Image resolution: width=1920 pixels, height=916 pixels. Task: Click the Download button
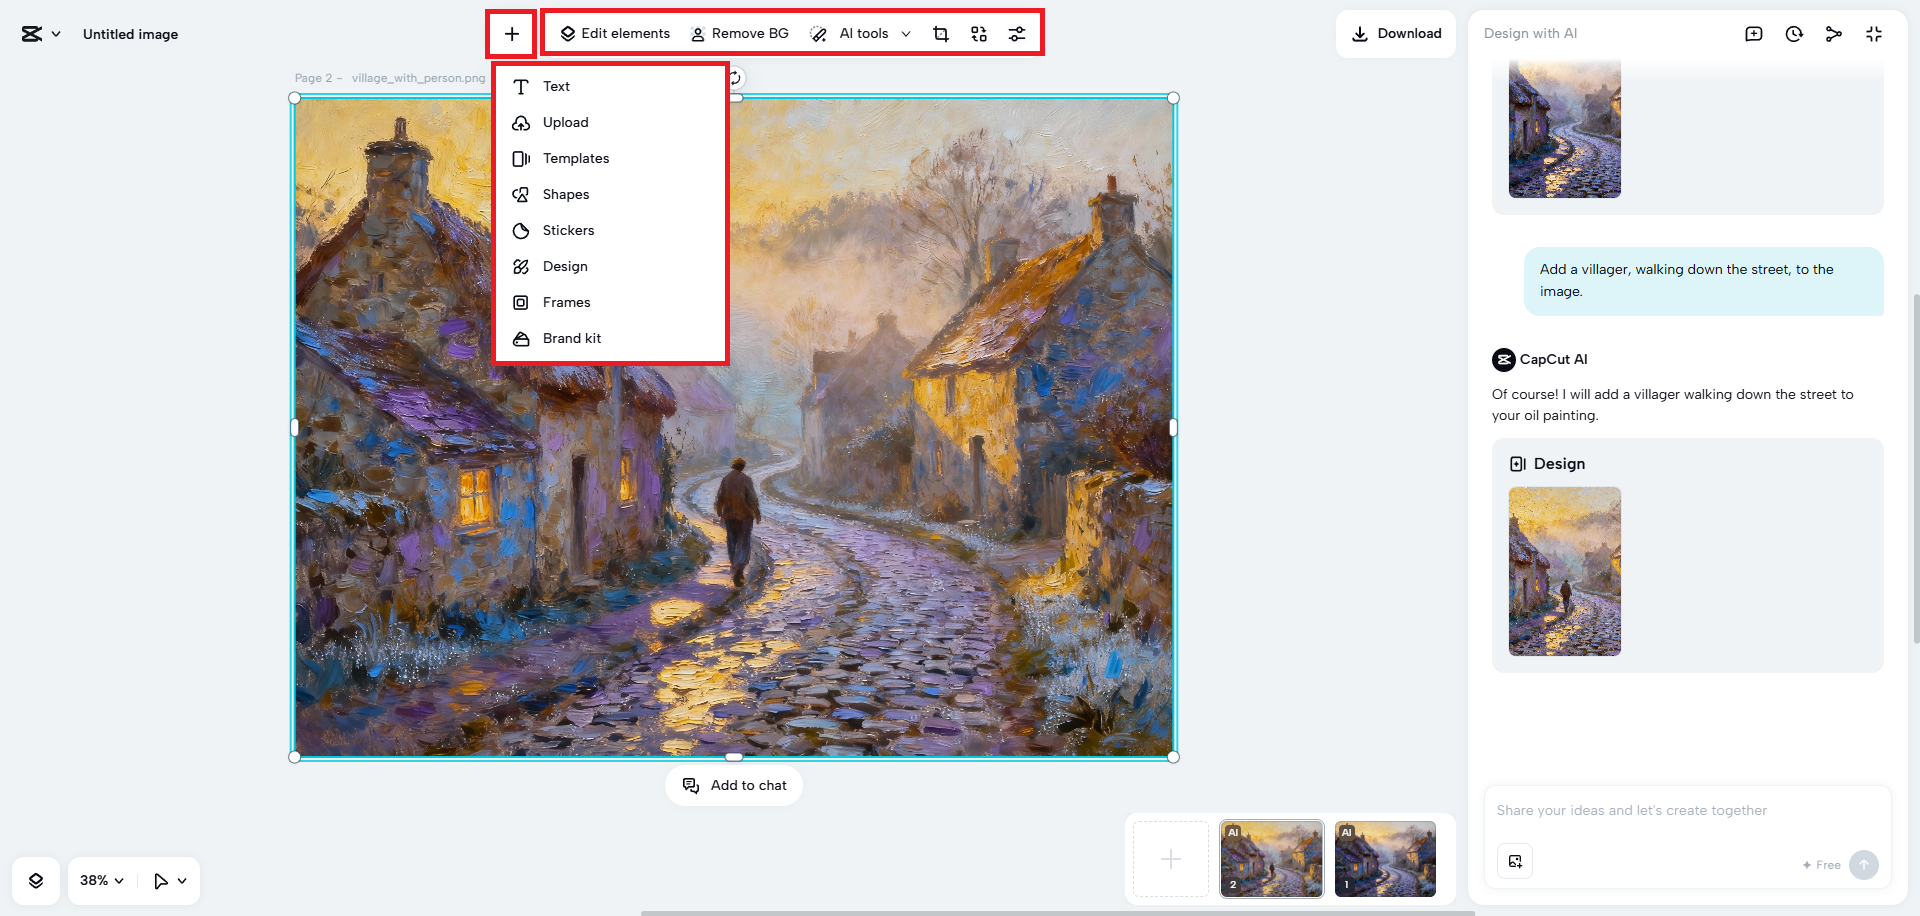(x=1396, y=34)
